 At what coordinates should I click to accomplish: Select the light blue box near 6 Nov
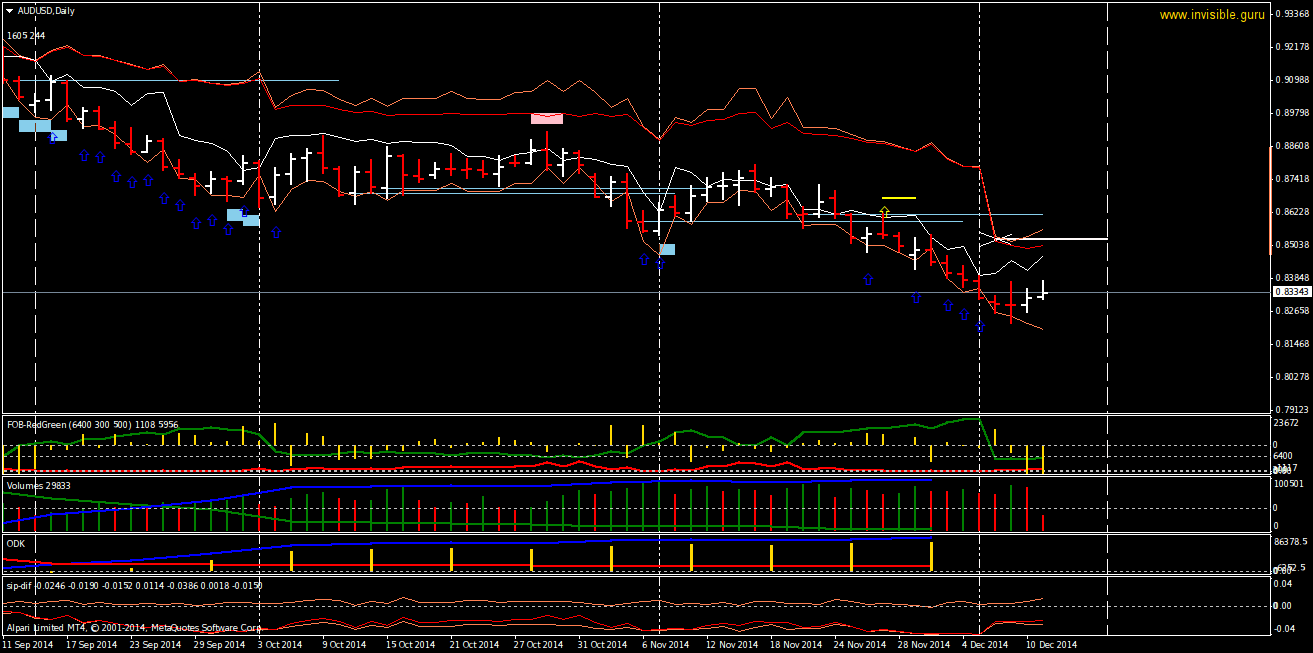click(x=667, y=249)
